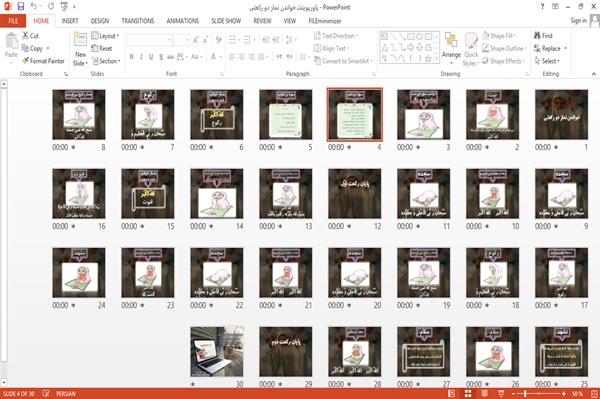Switch to SLIDE SHOW tab

(x=226, y=21)
